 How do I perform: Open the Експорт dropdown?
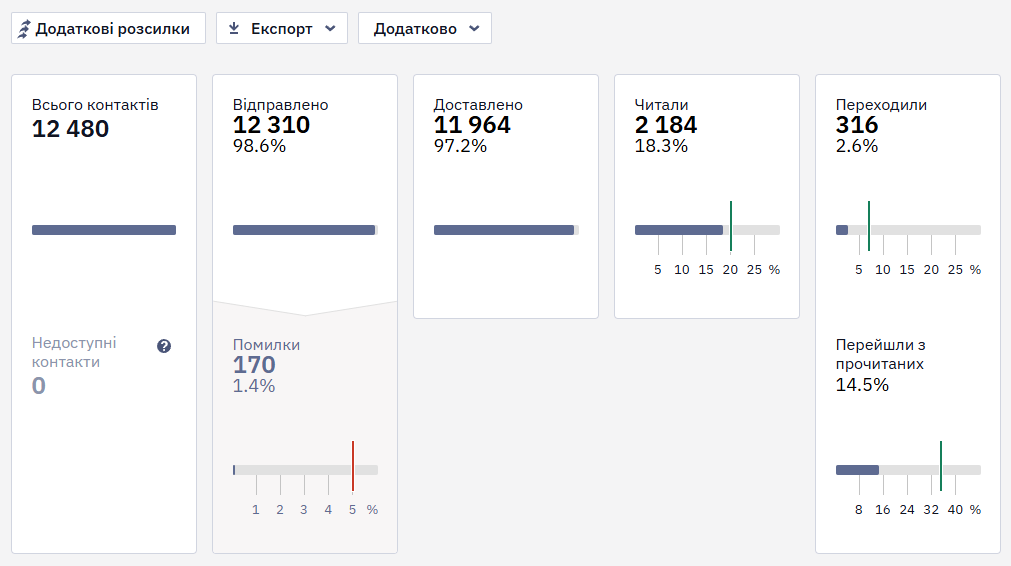click(282, 28)
